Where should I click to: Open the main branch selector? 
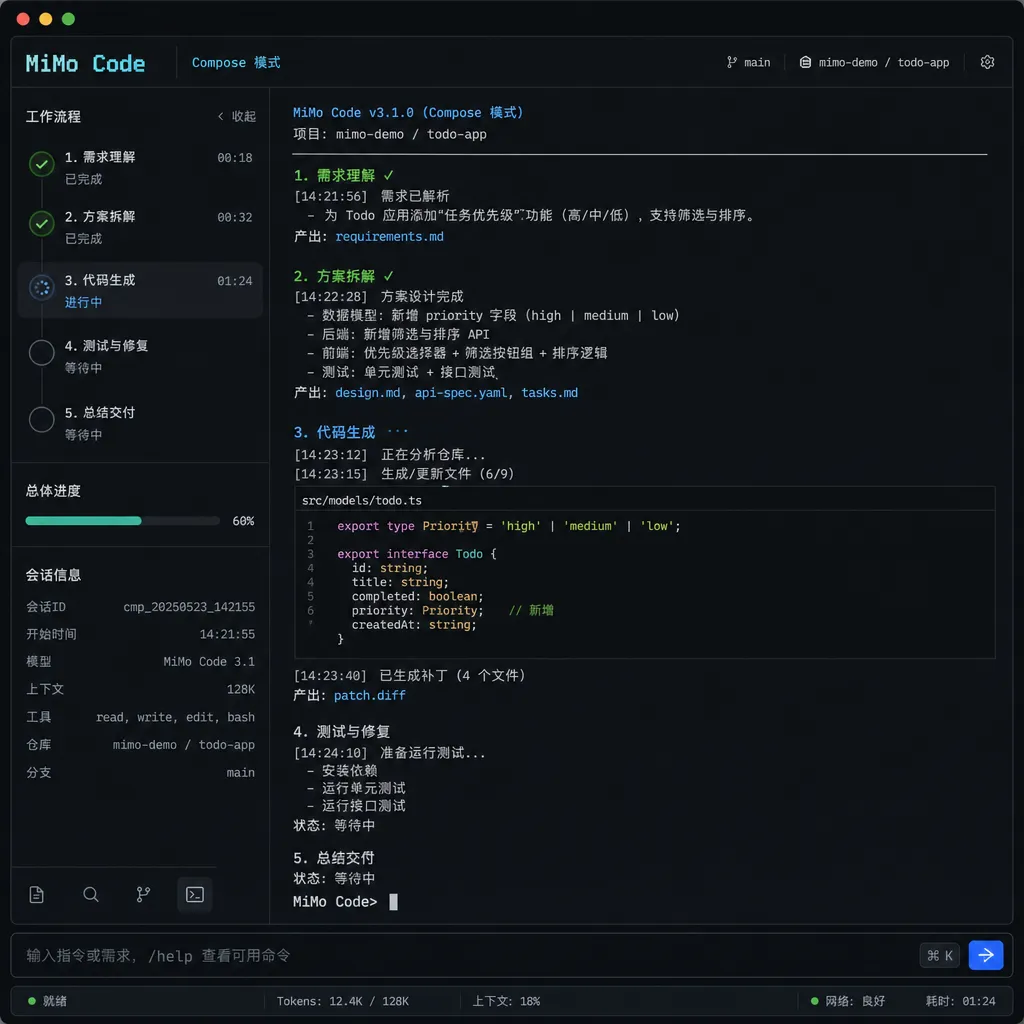pyautogui.click(x=748, y=62)
